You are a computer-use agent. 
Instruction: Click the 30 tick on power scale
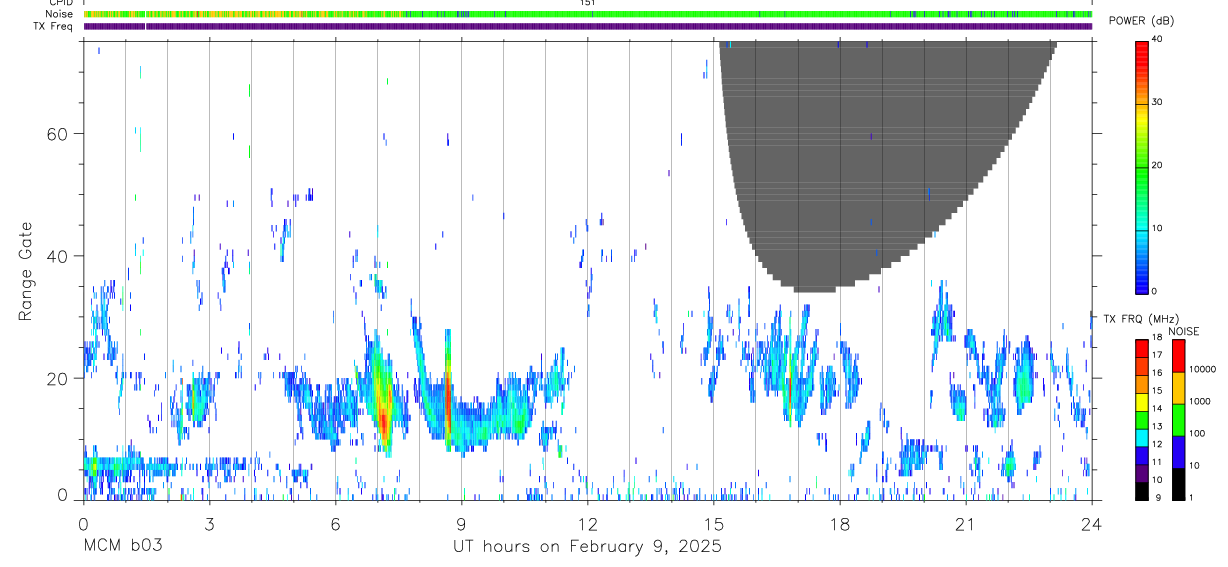1157,103
